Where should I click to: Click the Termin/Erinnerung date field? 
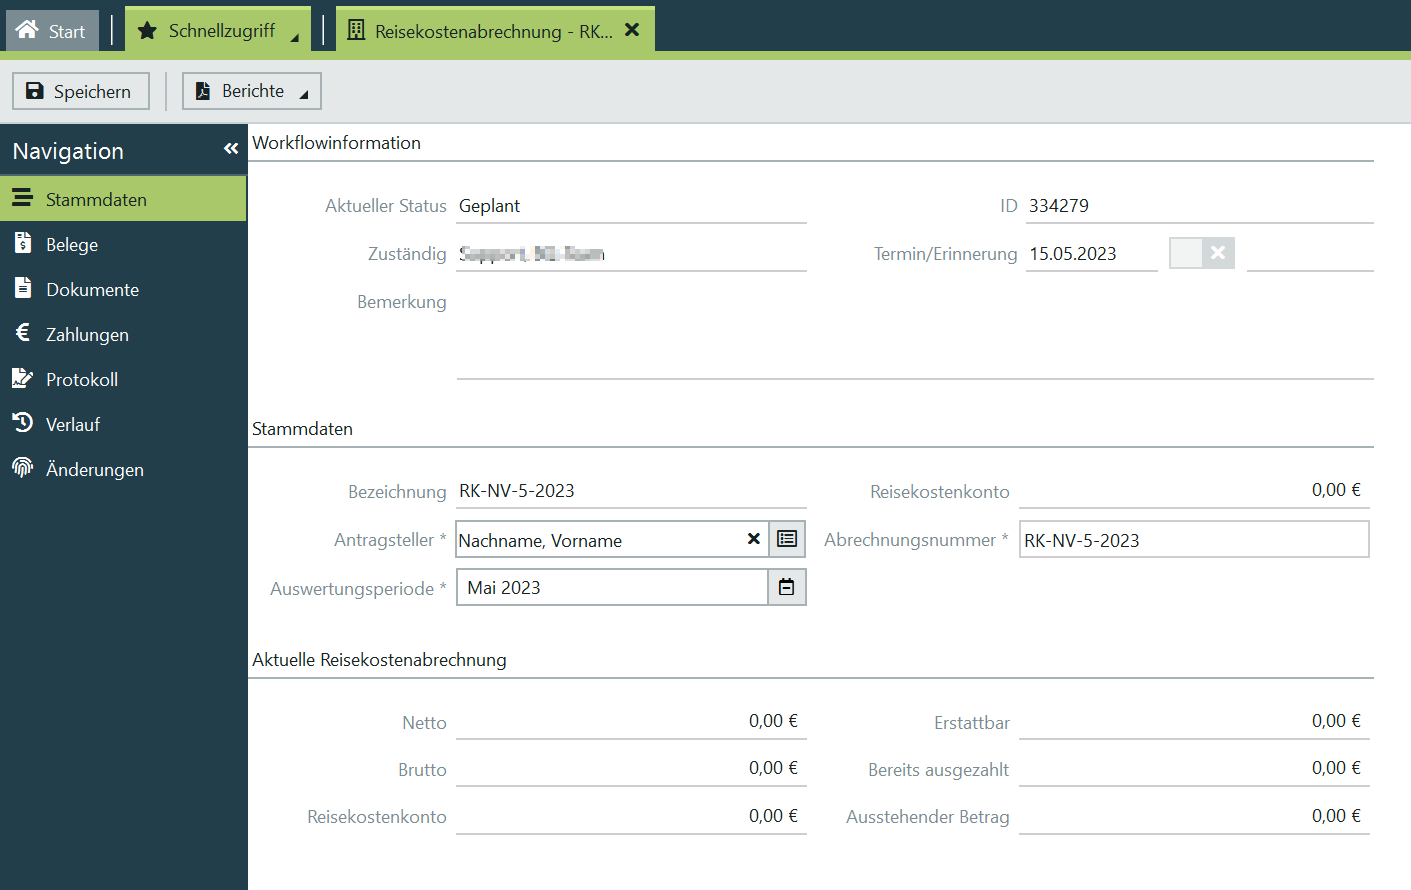tap(1090, 254)
